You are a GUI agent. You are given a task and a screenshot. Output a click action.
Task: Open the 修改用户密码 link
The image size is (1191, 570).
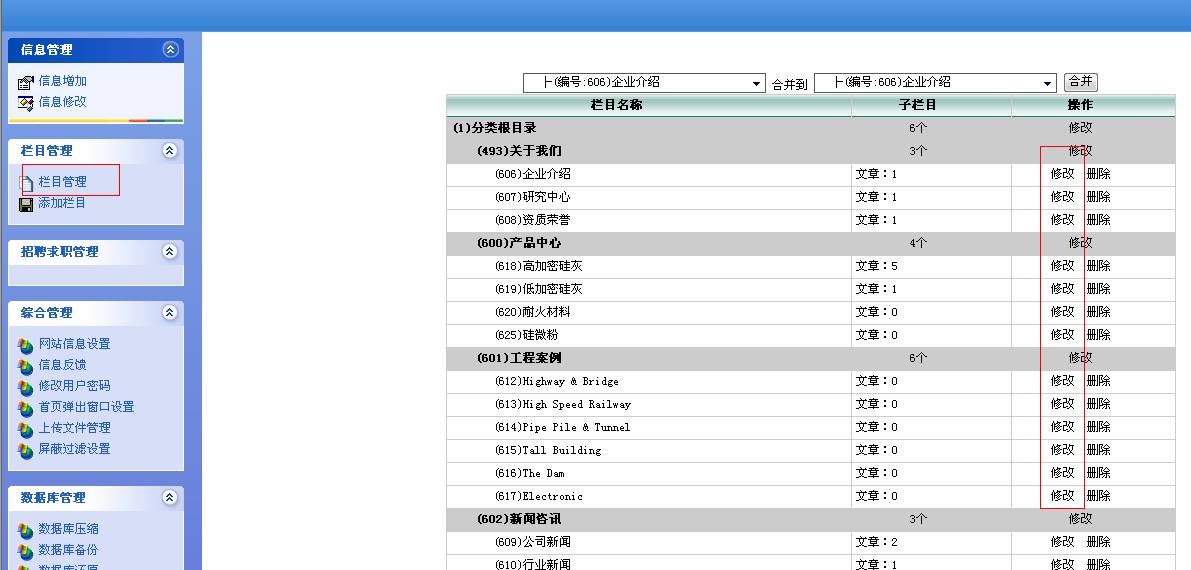(x=74, y=385)
